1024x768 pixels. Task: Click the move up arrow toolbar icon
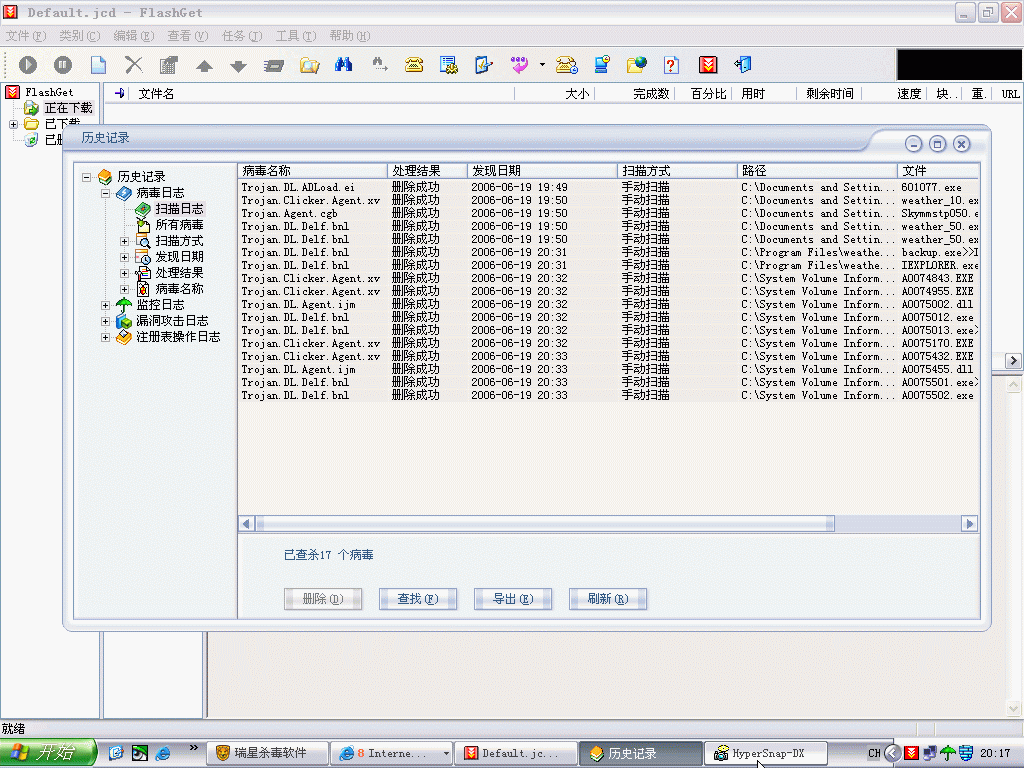pyautogui.click(x=204, y=66)
